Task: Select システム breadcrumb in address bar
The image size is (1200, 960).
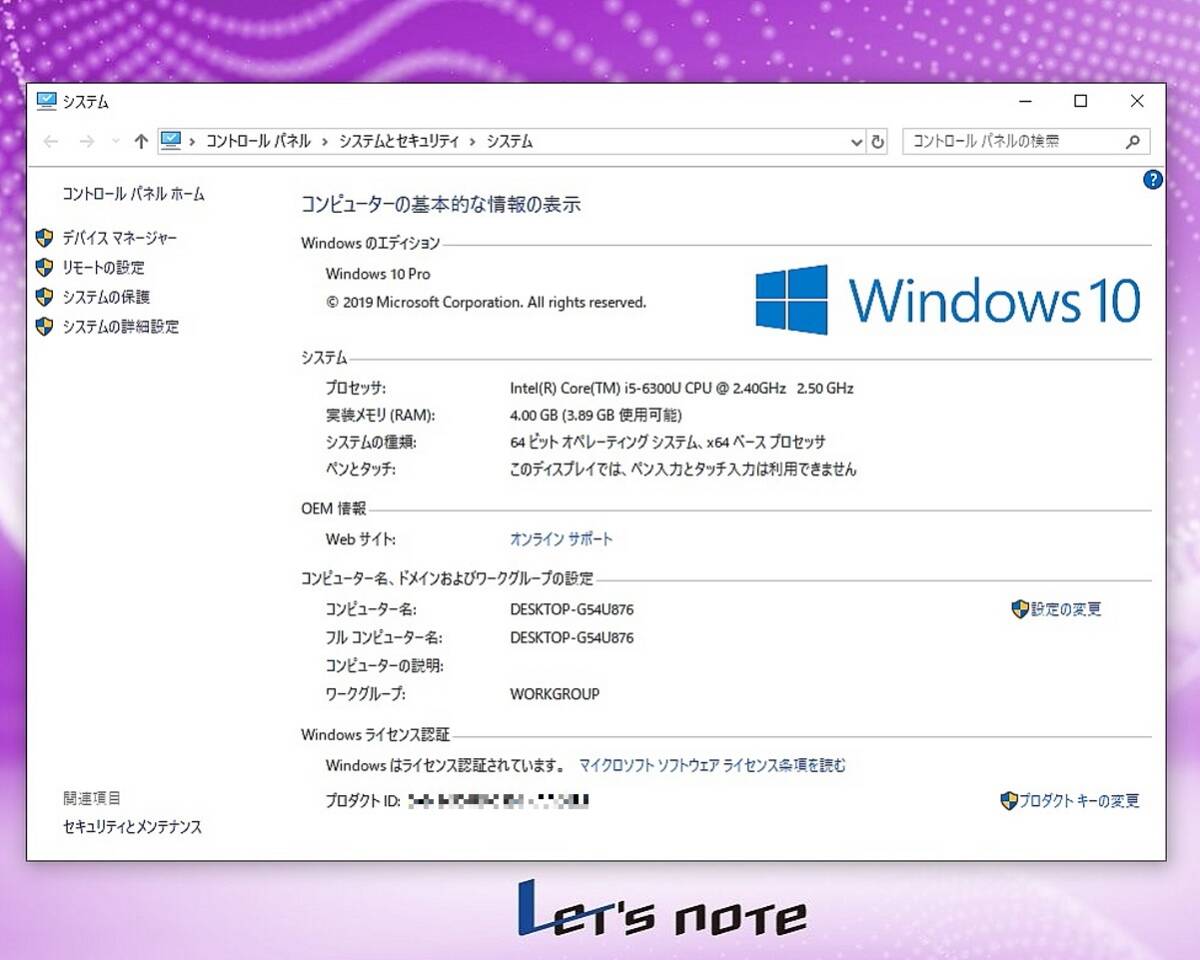Action: pos(510,142)
